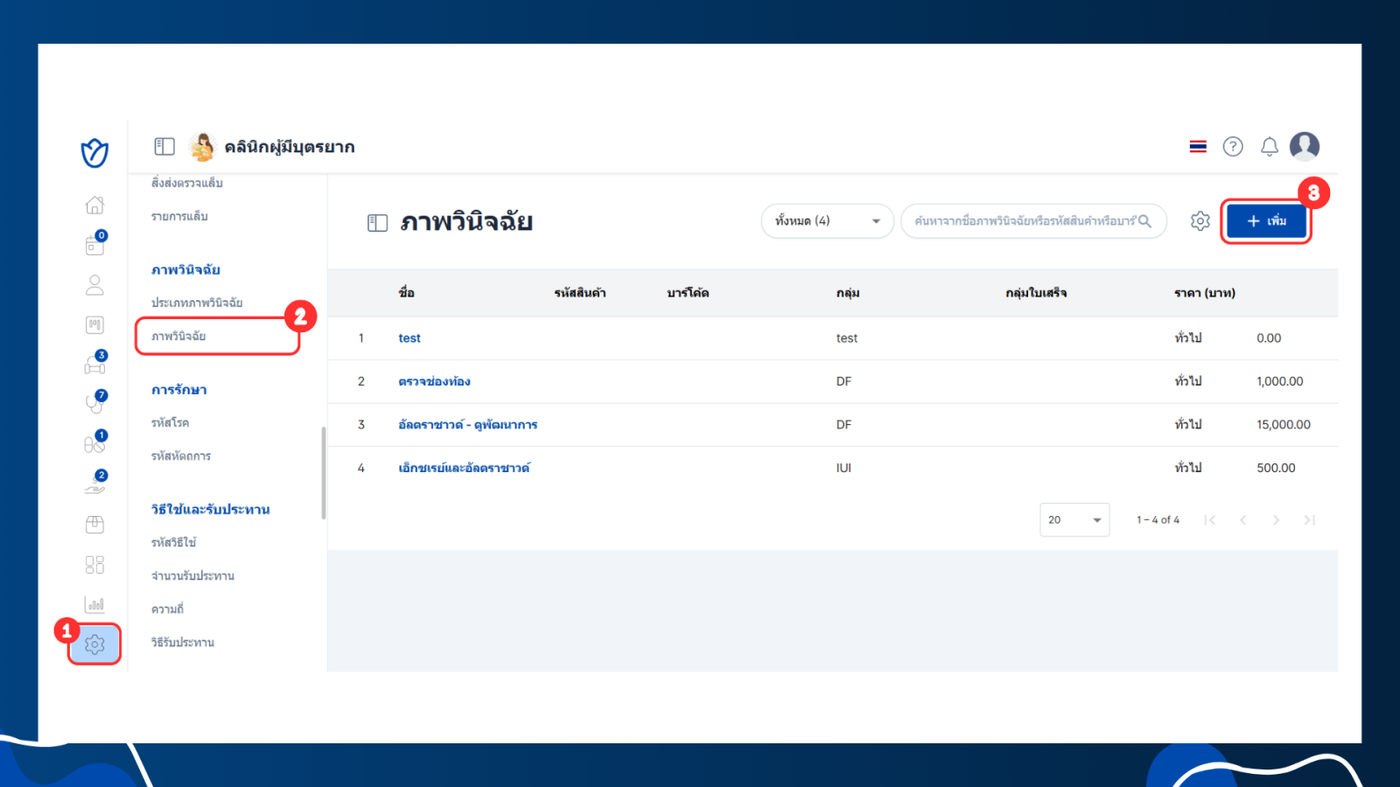This screenshot has width=1400, height=787.
Task: Select จำนวนรับประทาน in the settings menu
Action: (x=193, y=576)
